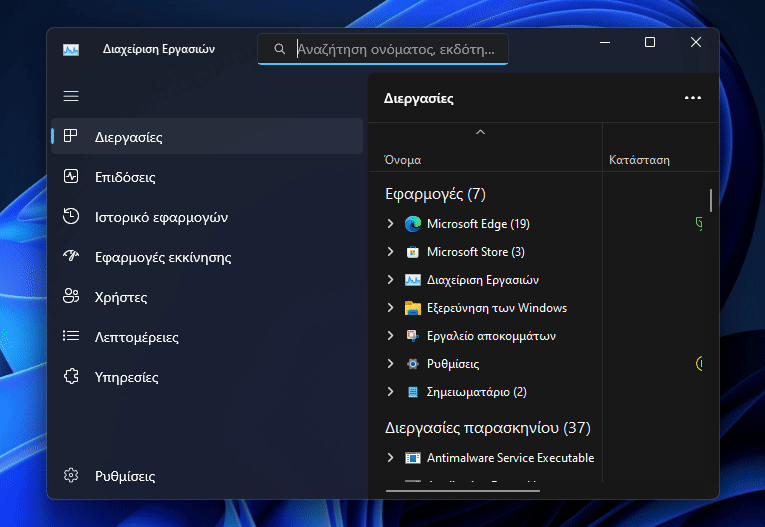Viewport: 765px width, 527px height.
Task: Expand the Σημειωματάριο (2) group
Action: coord(390,392)
